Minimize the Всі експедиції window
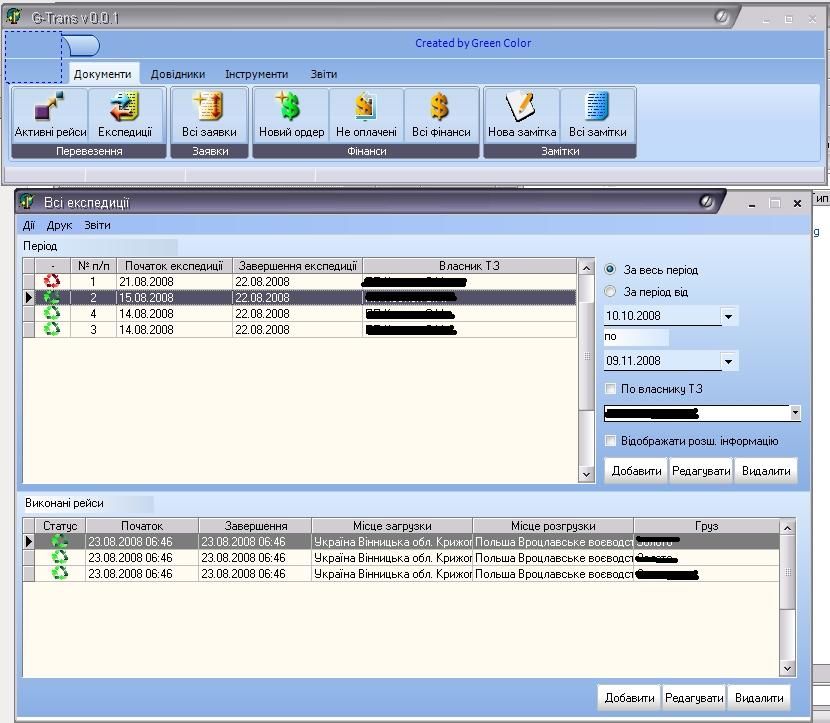Screen dimensions: 830x723 point(752,204)
